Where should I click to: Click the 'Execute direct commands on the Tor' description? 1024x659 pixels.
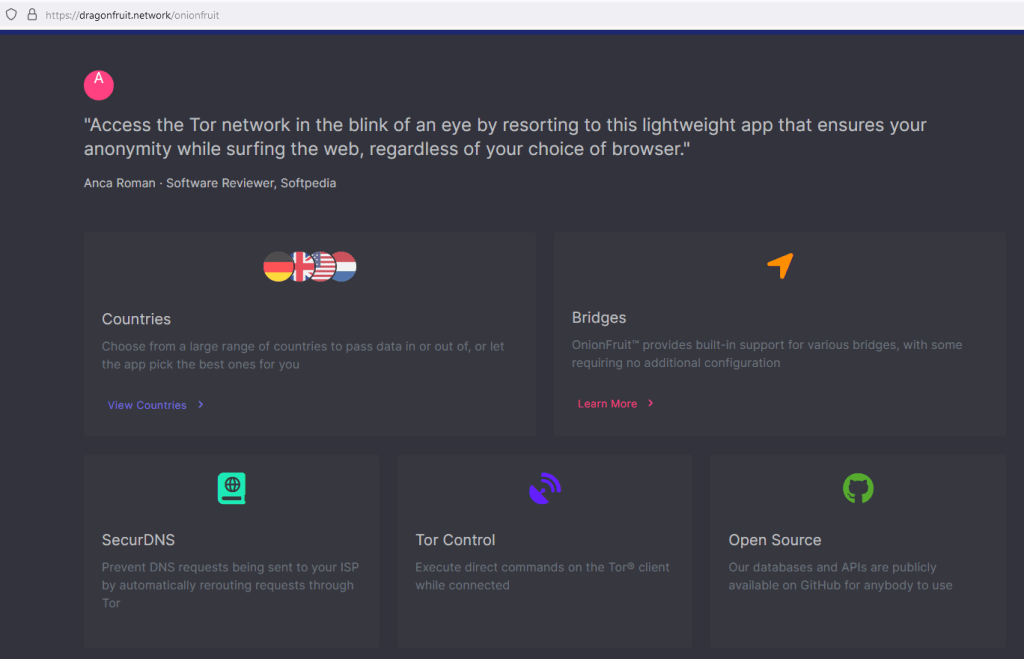pos(542,576)
